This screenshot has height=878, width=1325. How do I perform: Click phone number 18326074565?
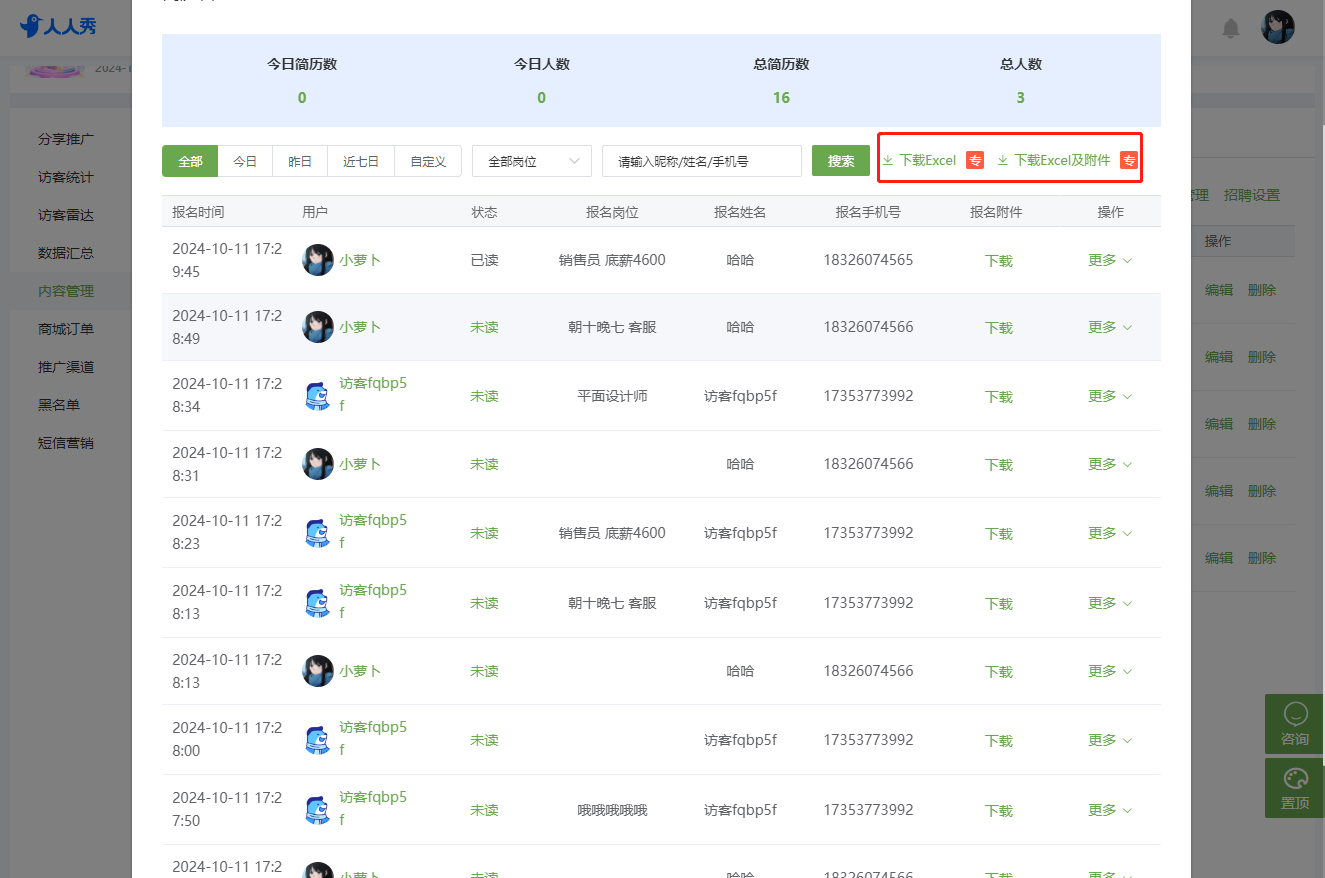(868, 260)
